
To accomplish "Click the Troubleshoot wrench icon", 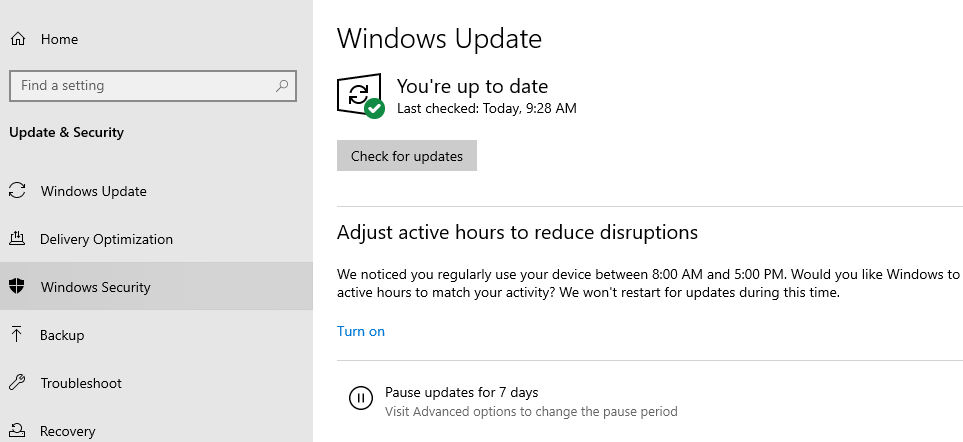I will pyautogui.click(x=17, y=382).
